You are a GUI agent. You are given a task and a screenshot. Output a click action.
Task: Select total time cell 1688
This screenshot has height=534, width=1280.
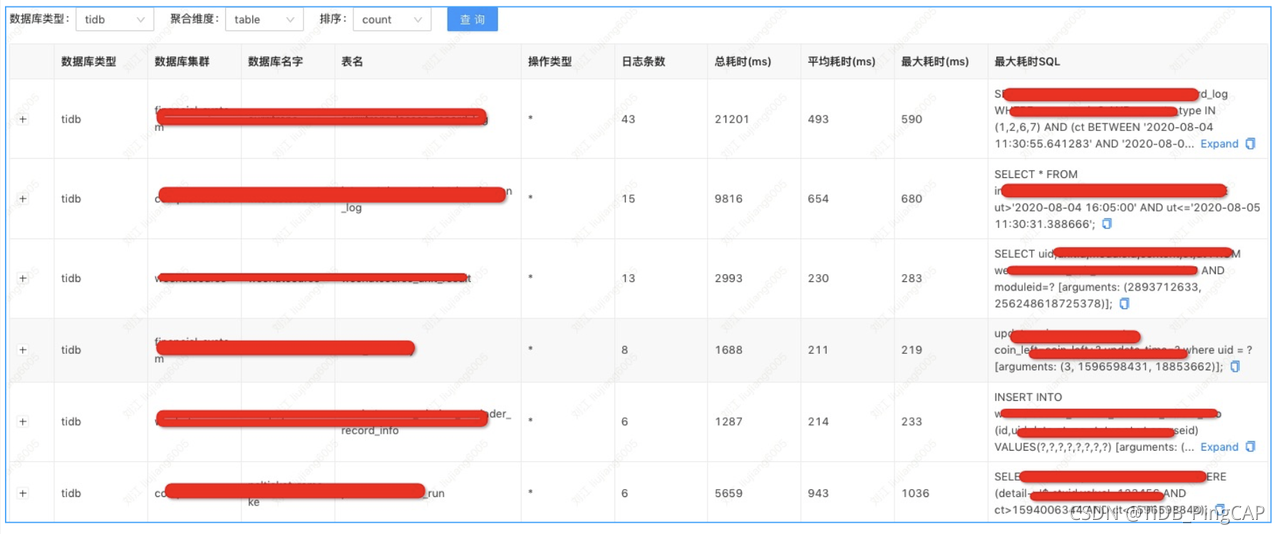(728, 350)
